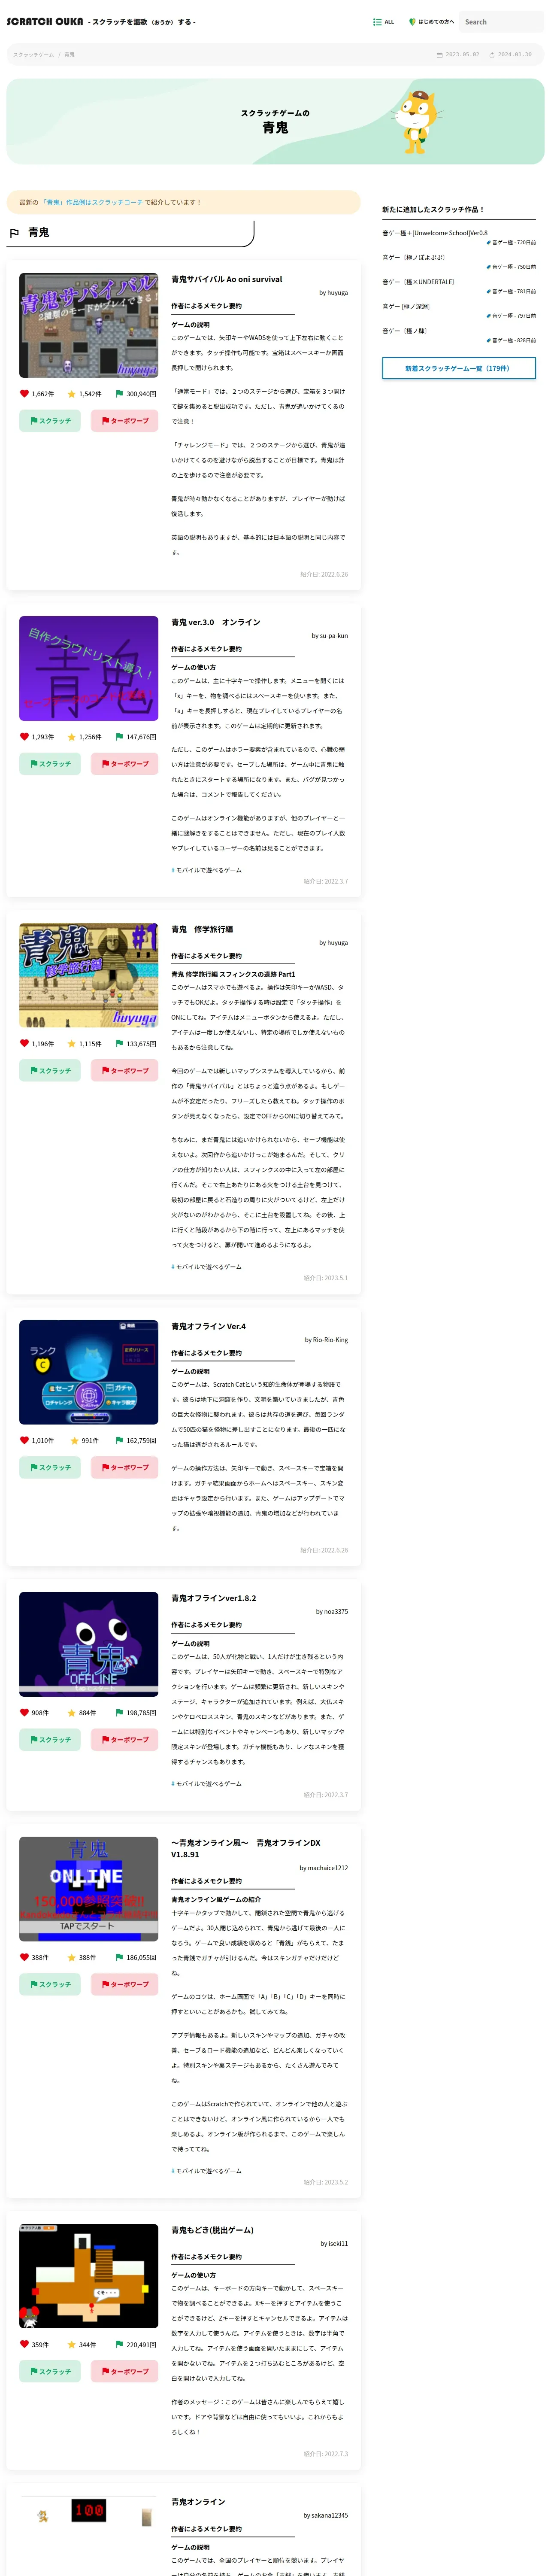Screen dimensions: 551x2576
Task: Open the ALL list menu
Action: [x=384, y=22]
